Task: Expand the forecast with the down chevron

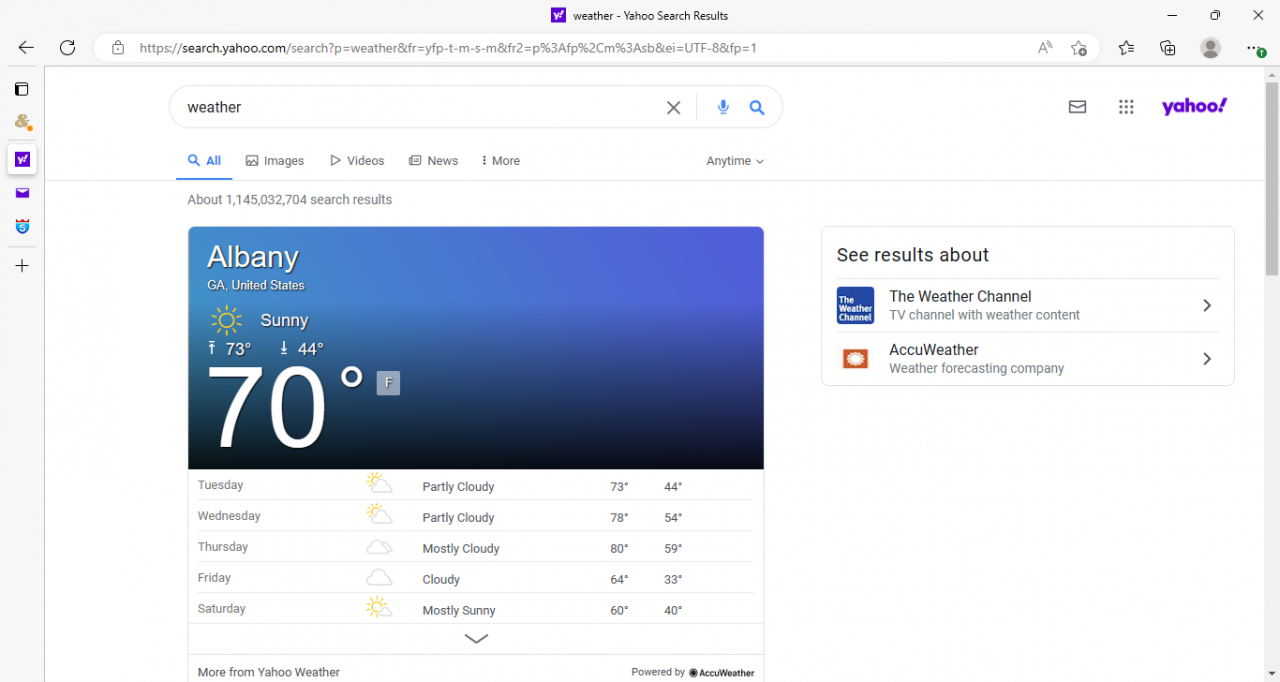Action: point(476,639)
